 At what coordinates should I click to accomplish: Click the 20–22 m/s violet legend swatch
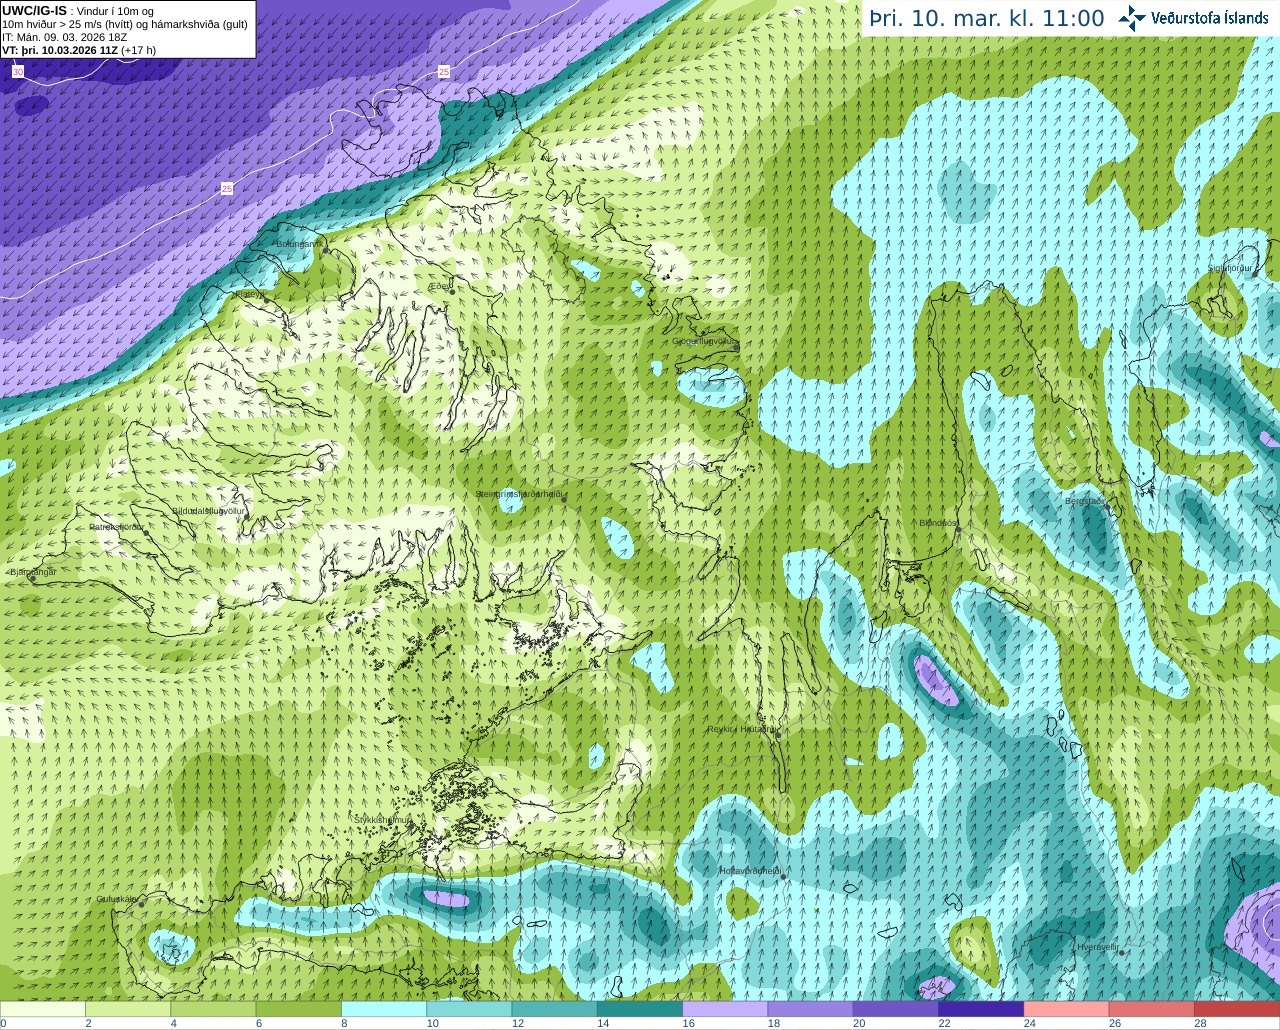pyautogui.click(x=896, y=1009)
